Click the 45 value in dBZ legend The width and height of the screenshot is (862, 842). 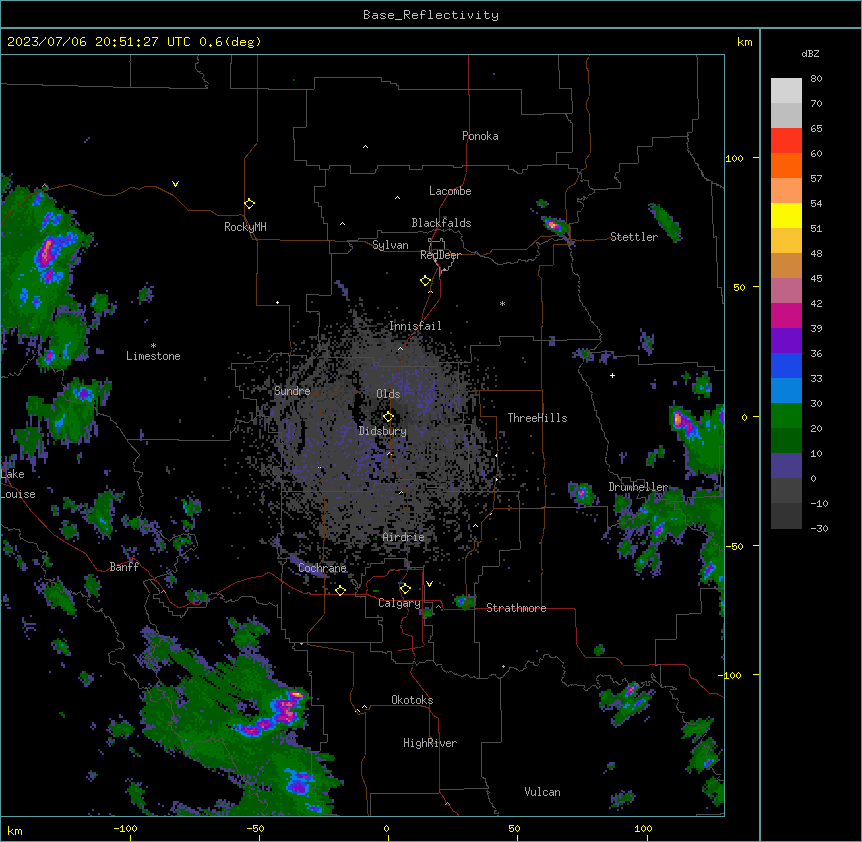(816, 279)
